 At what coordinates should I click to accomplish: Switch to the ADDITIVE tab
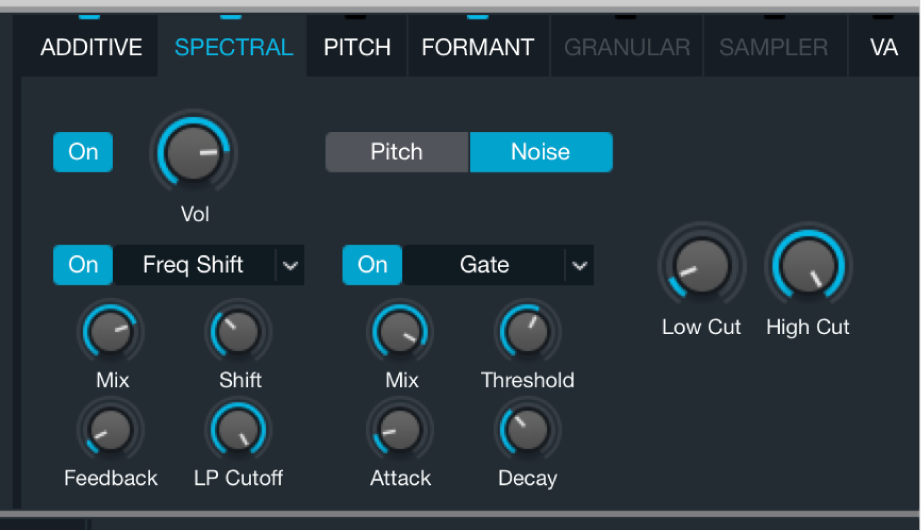click(x=91, y=47)
